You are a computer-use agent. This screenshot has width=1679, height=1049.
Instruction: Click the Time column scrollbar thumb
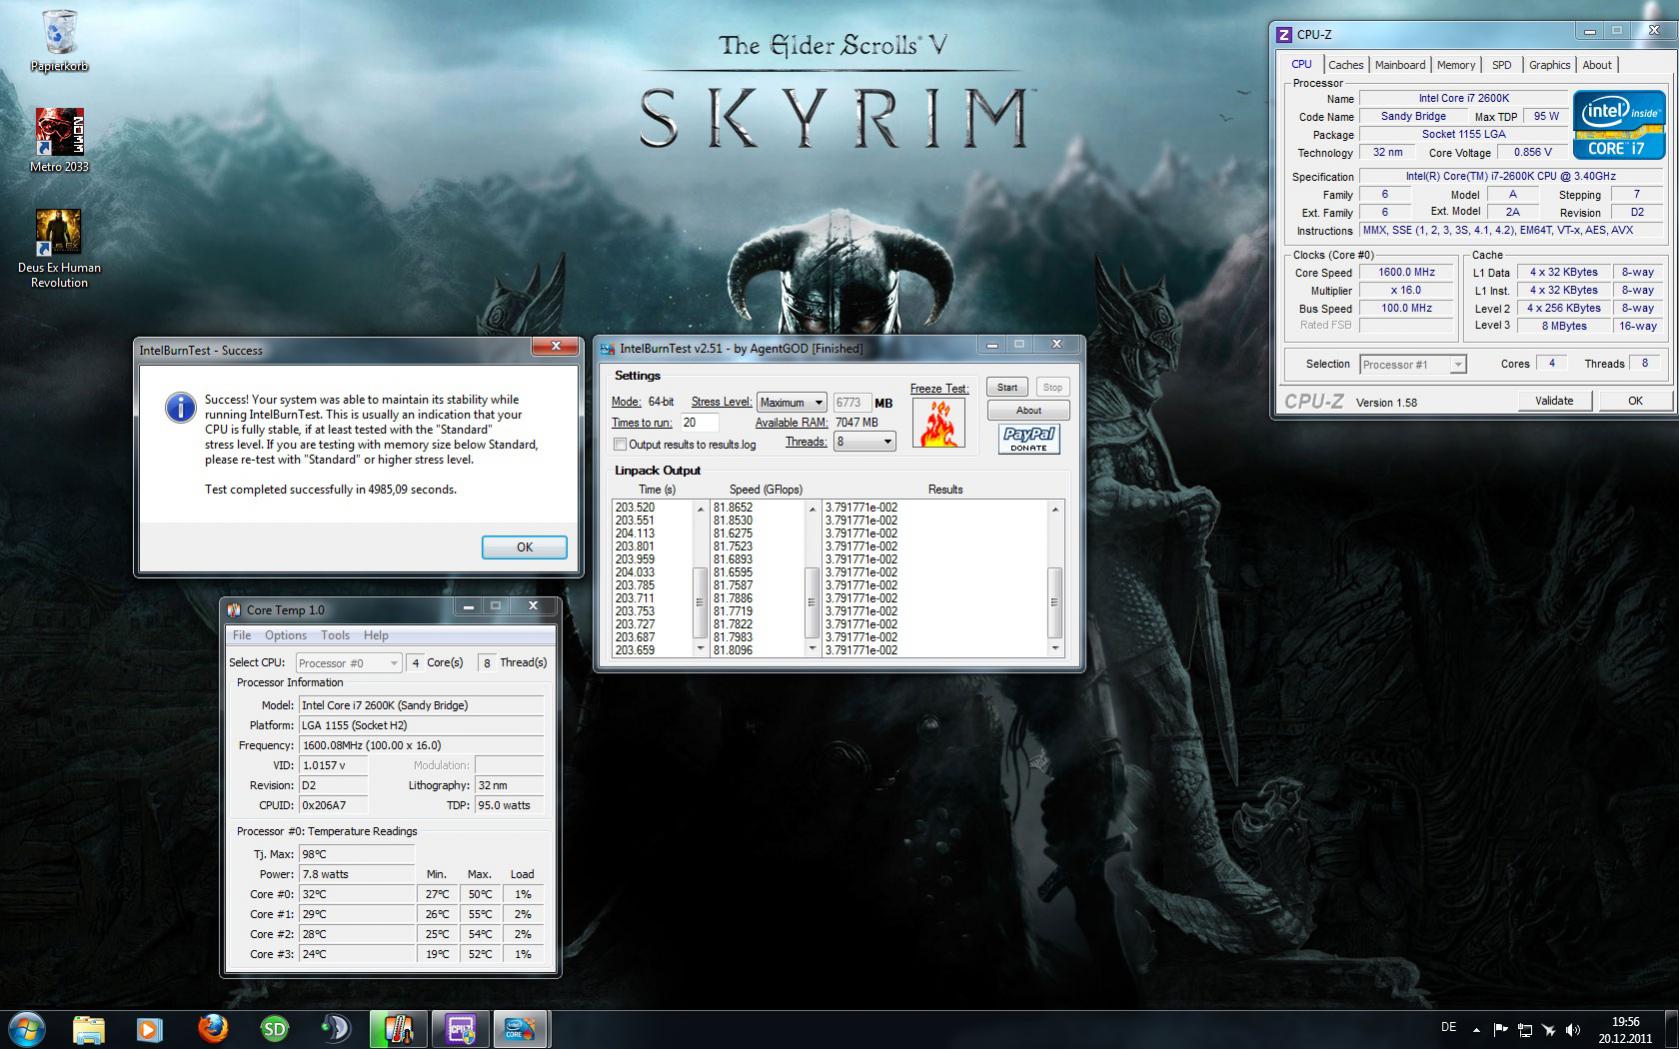[x=700, y=602]
